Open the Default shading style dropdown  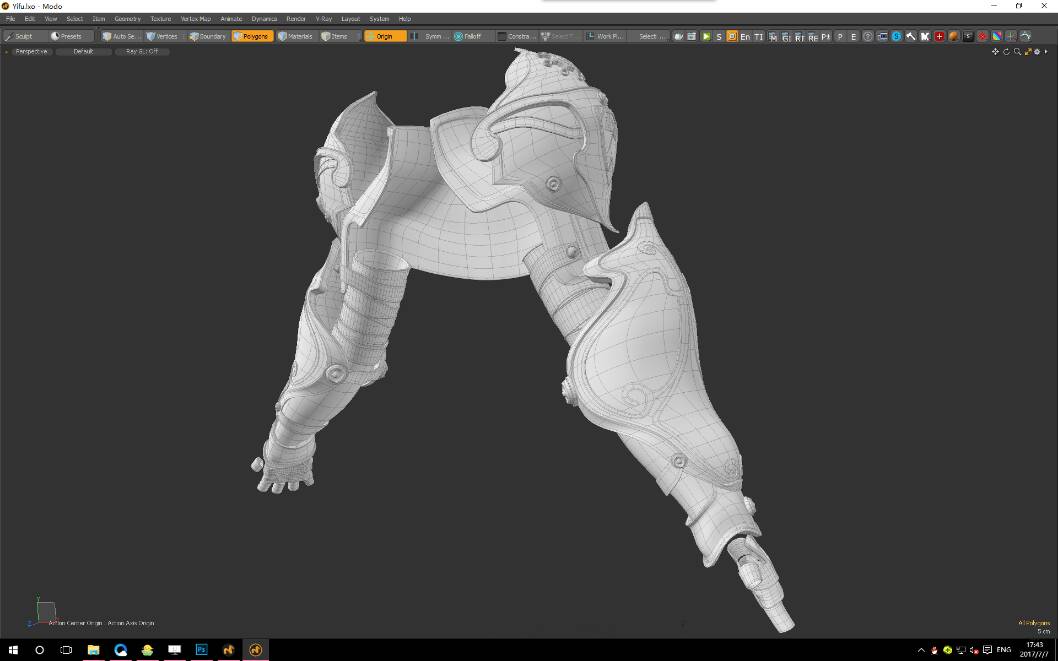[84, 52]
